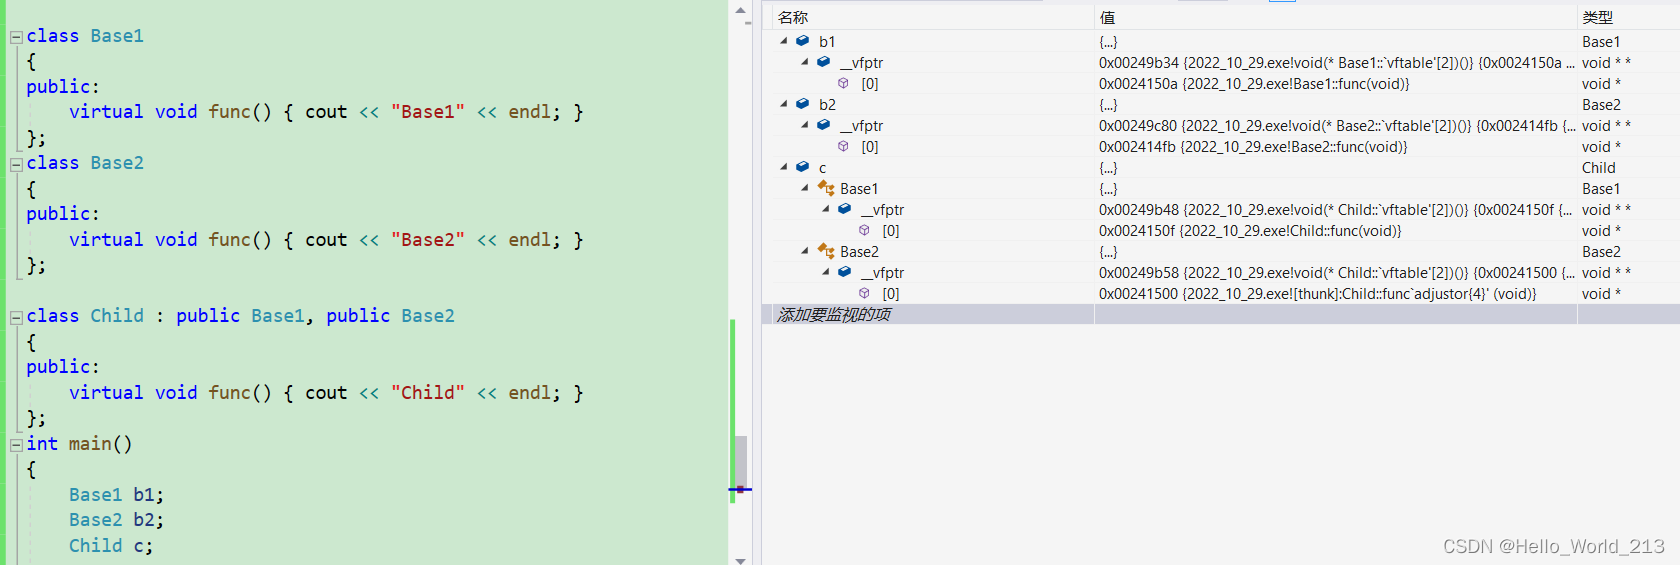Click "Base1 b1;" declaration in main
This screenshot has height=565, width=1680.
pos(116,495)
